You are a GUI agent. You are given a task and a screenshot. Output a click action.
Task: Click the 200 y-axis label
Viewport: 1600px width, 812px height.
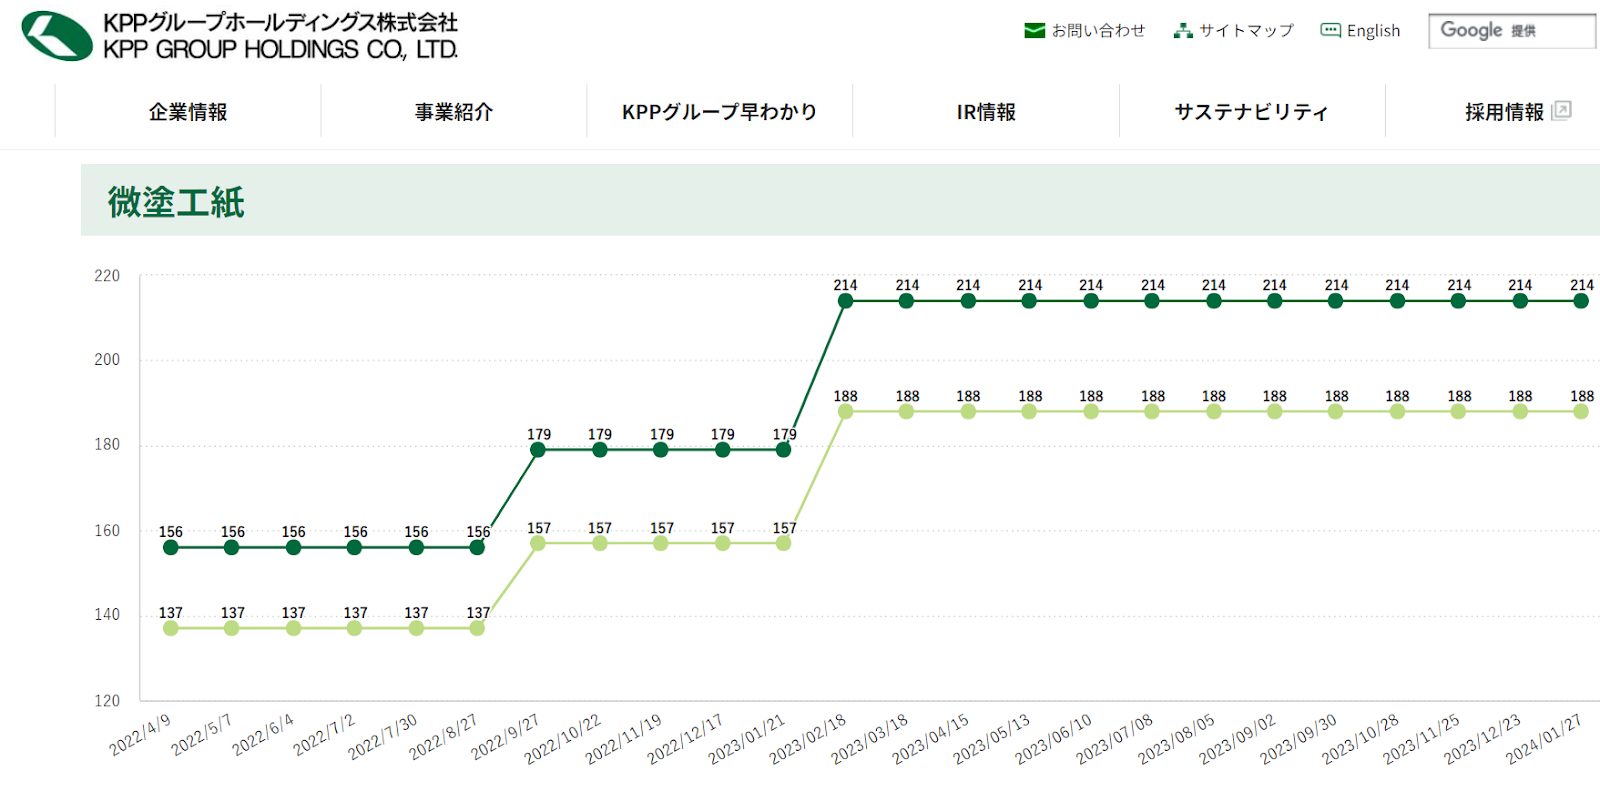[107, 360]
